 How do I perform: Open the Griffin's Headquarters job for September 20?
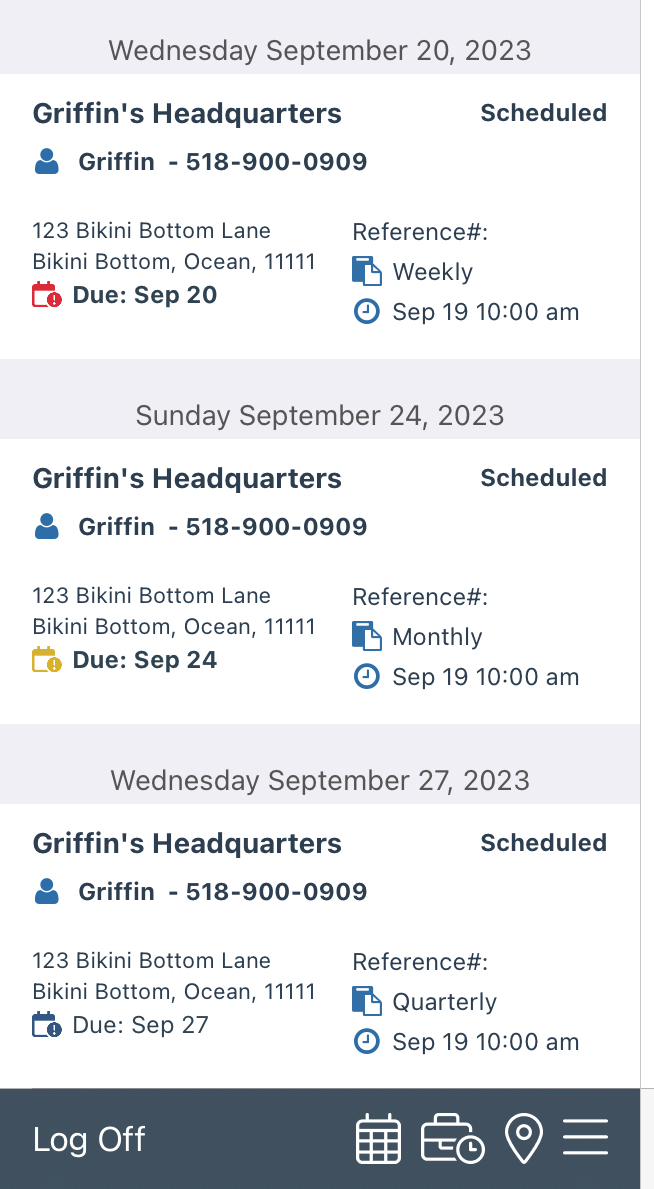point(187,114)
